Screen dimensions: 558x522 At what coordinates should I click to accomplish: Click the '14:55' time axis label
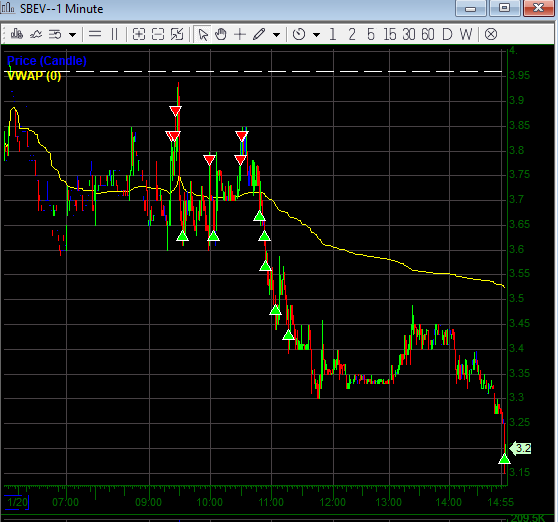(x=501, y=502)
